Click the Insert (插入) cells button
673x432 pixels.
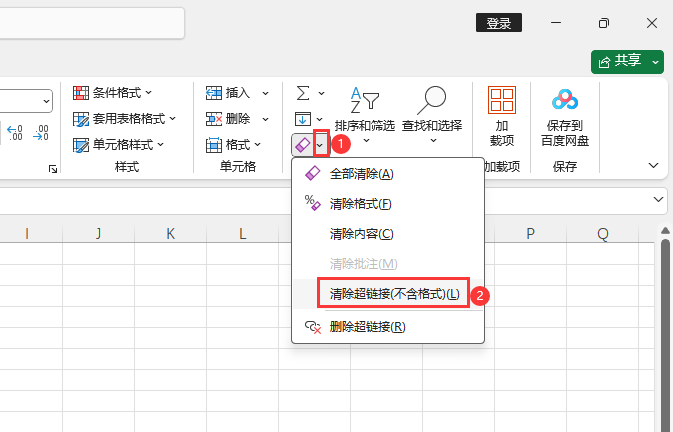coord(228,93)
